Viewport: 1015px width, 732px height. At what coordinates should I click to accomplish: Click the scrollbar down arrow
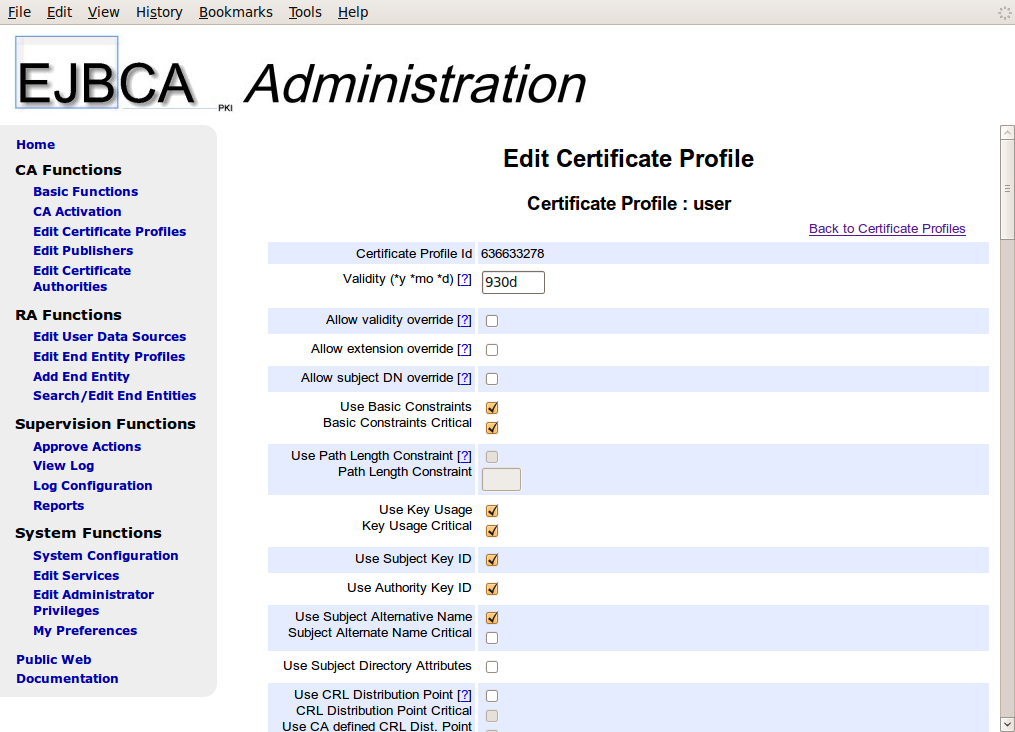1007,723
